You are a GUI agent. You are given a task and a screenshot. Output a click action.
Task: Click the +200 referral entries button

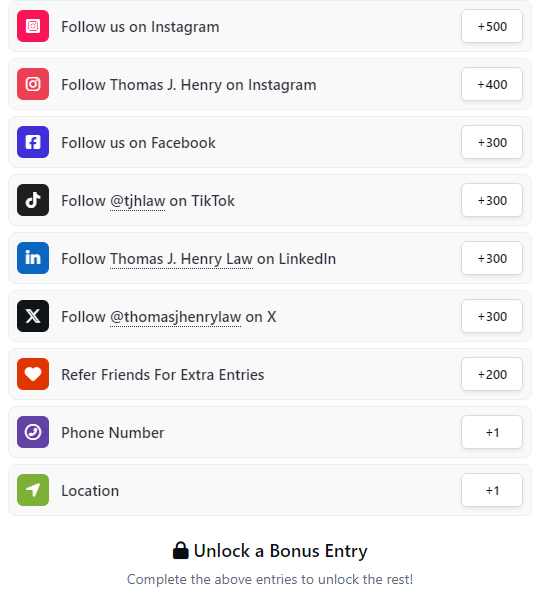pyautogui.click(x=492, y=374)
